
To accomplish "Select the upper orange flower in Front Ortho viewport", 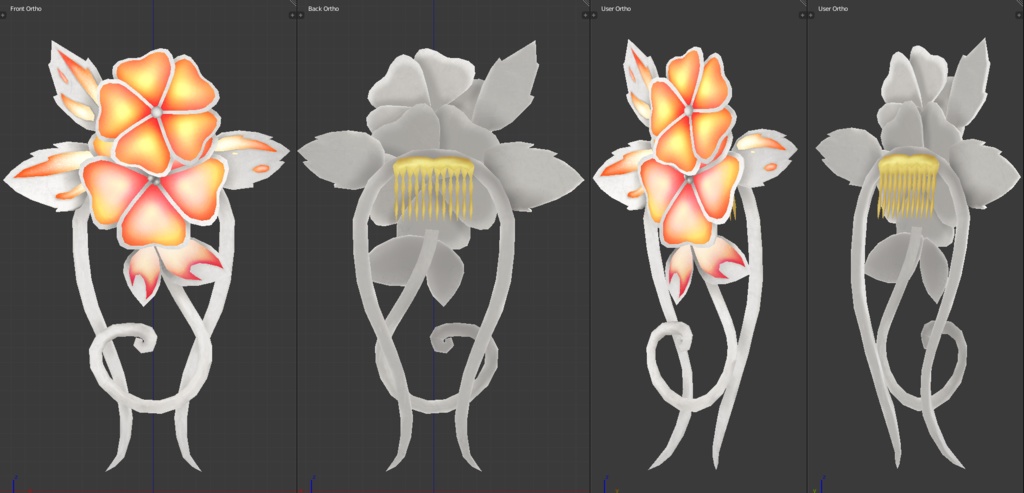I will coord(157,111).
